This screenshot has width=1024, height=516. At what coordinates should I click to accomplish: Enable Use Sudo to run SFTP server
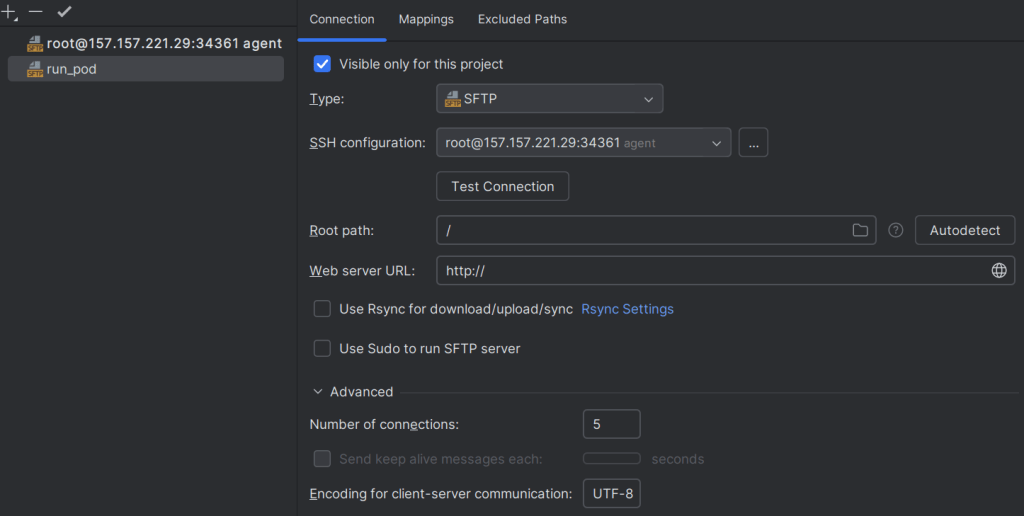click(x=322, y=349)
